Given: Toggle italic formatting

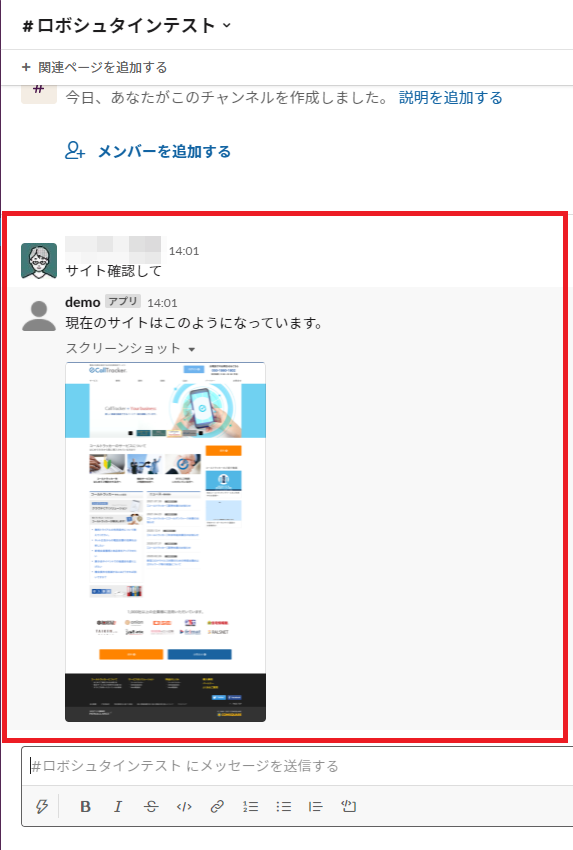Looking at the screenshot, I should (118, 806).
